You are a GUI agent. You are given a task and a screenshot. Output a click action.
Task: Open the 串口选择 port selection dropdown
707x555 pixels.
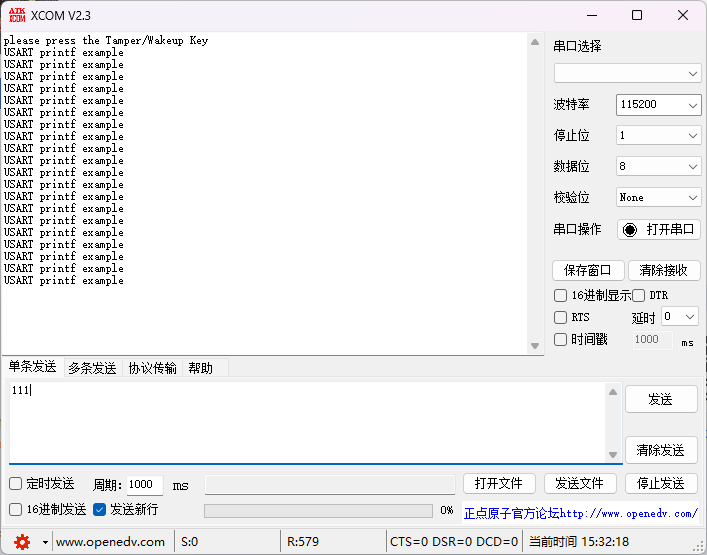tap(628, 74)
